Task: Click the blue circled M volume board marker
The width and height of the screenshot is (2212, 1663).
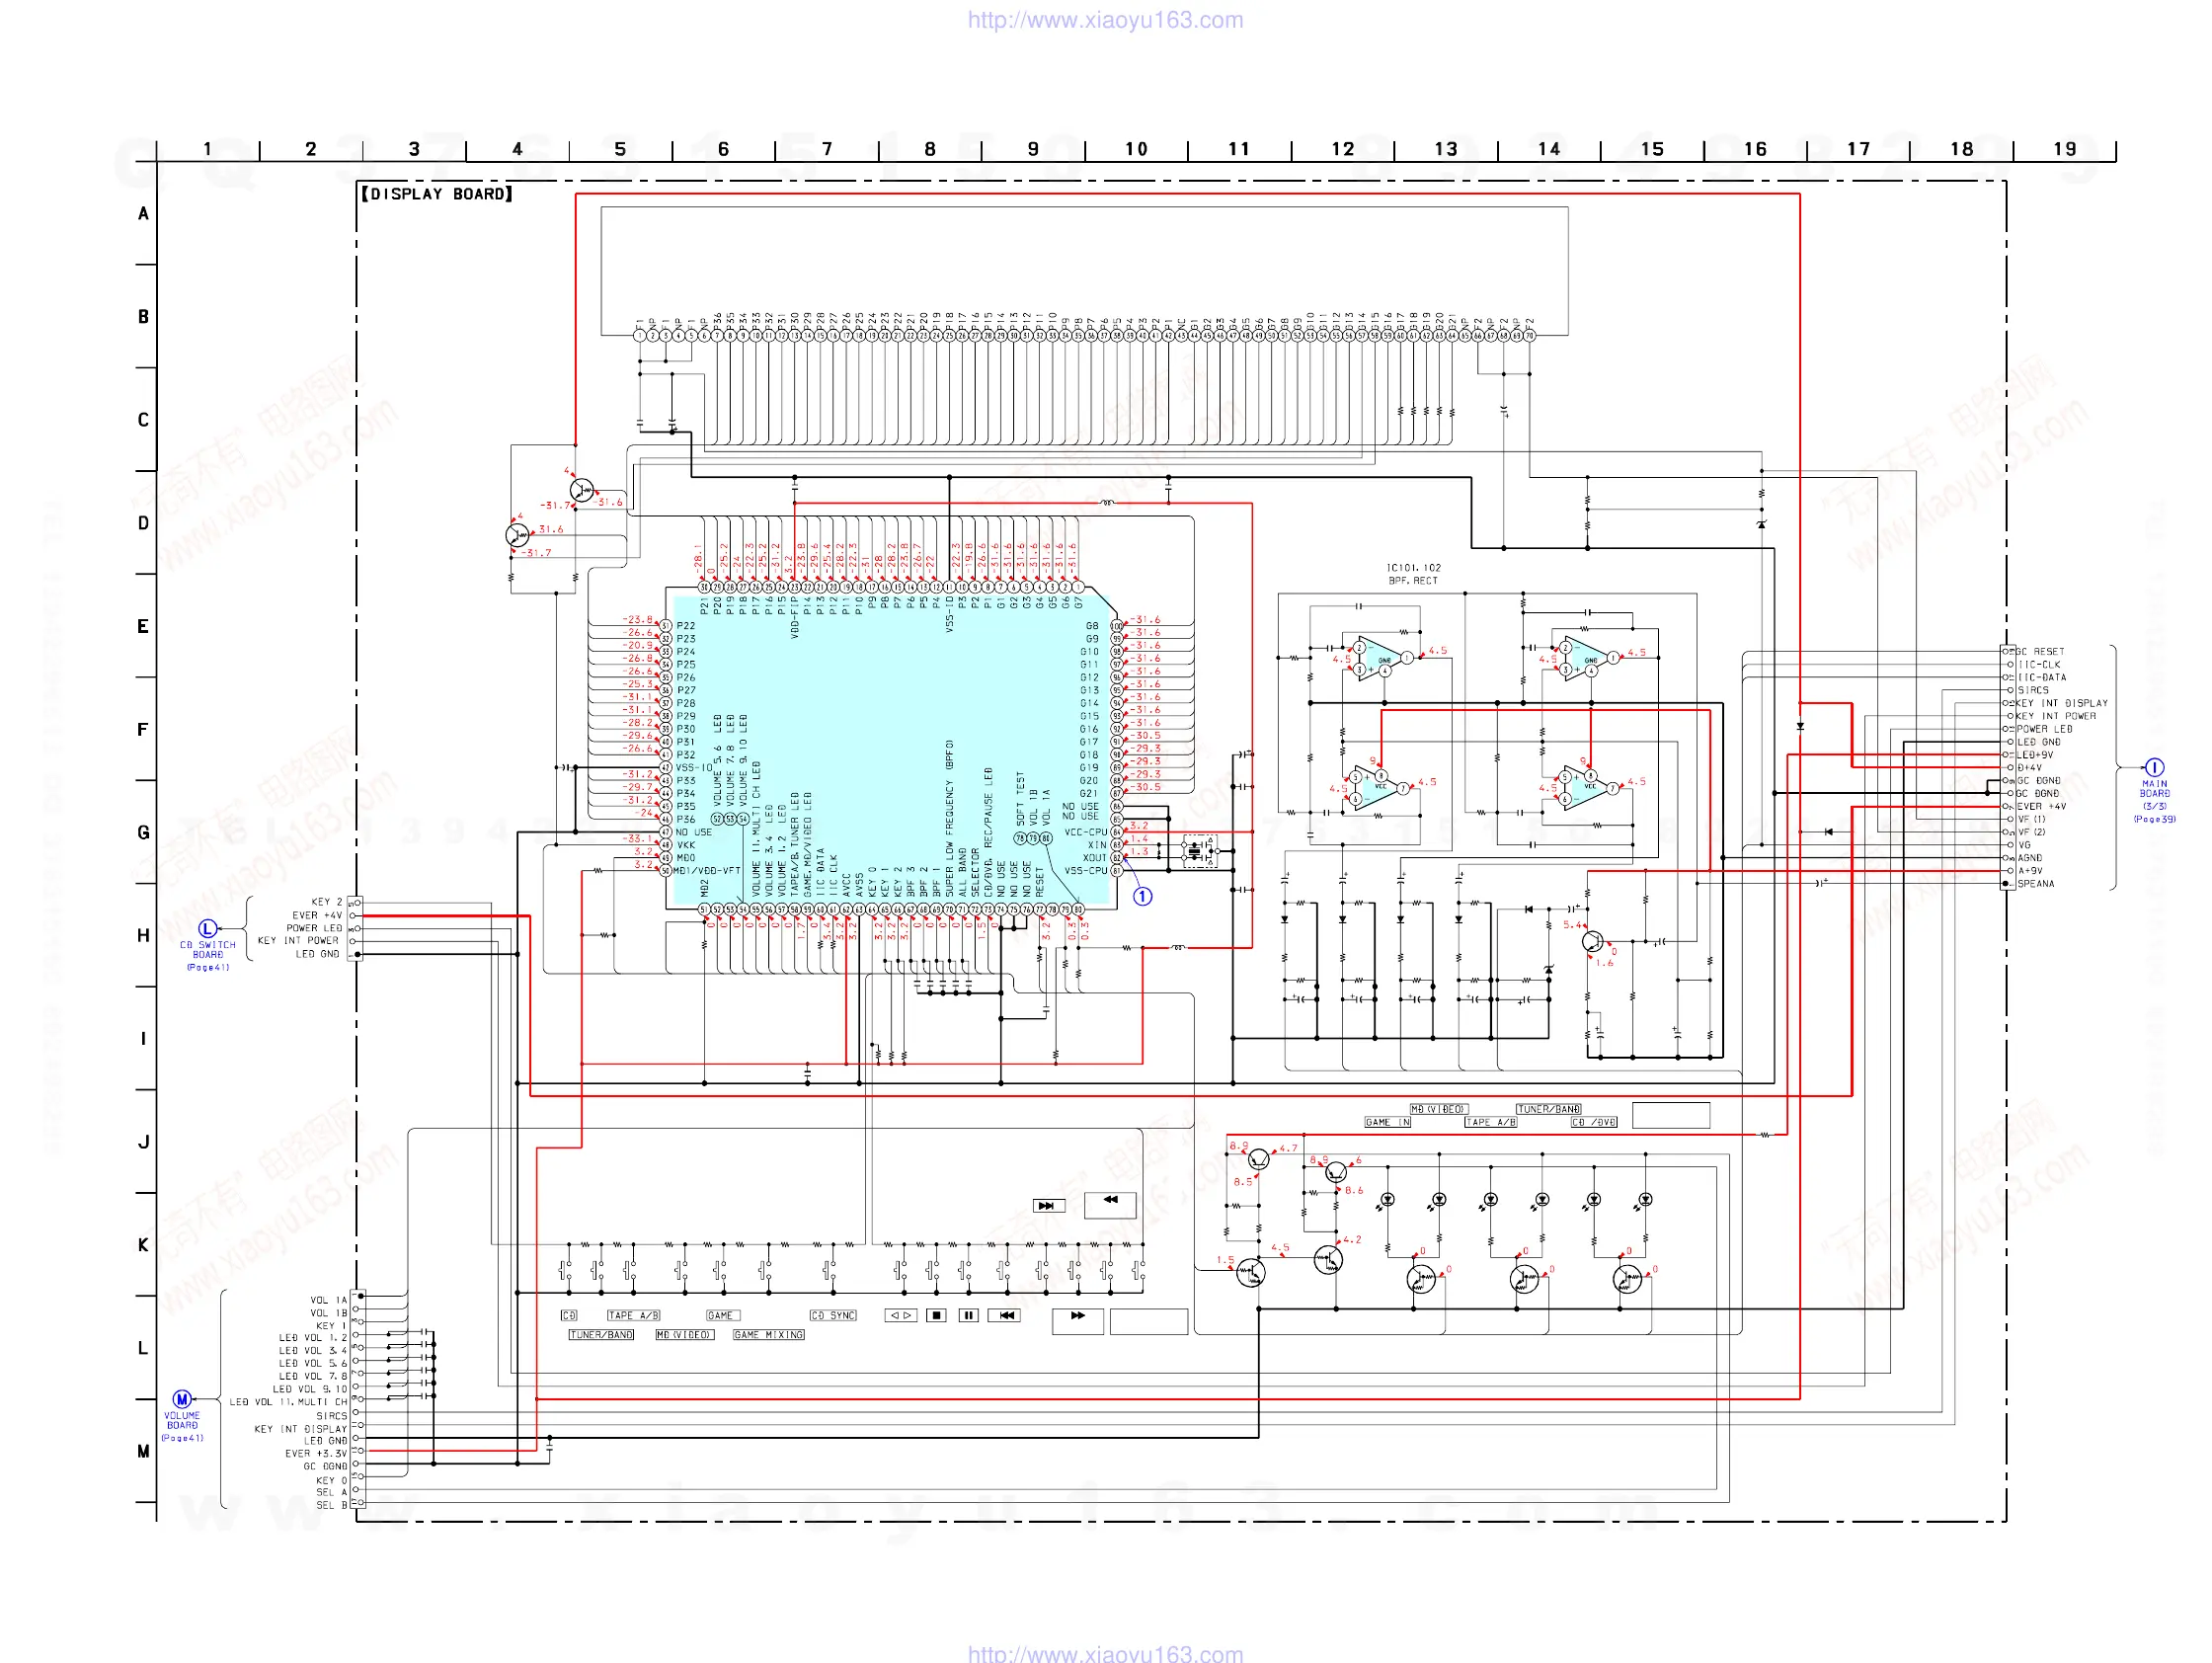Action: (182, 1398)
